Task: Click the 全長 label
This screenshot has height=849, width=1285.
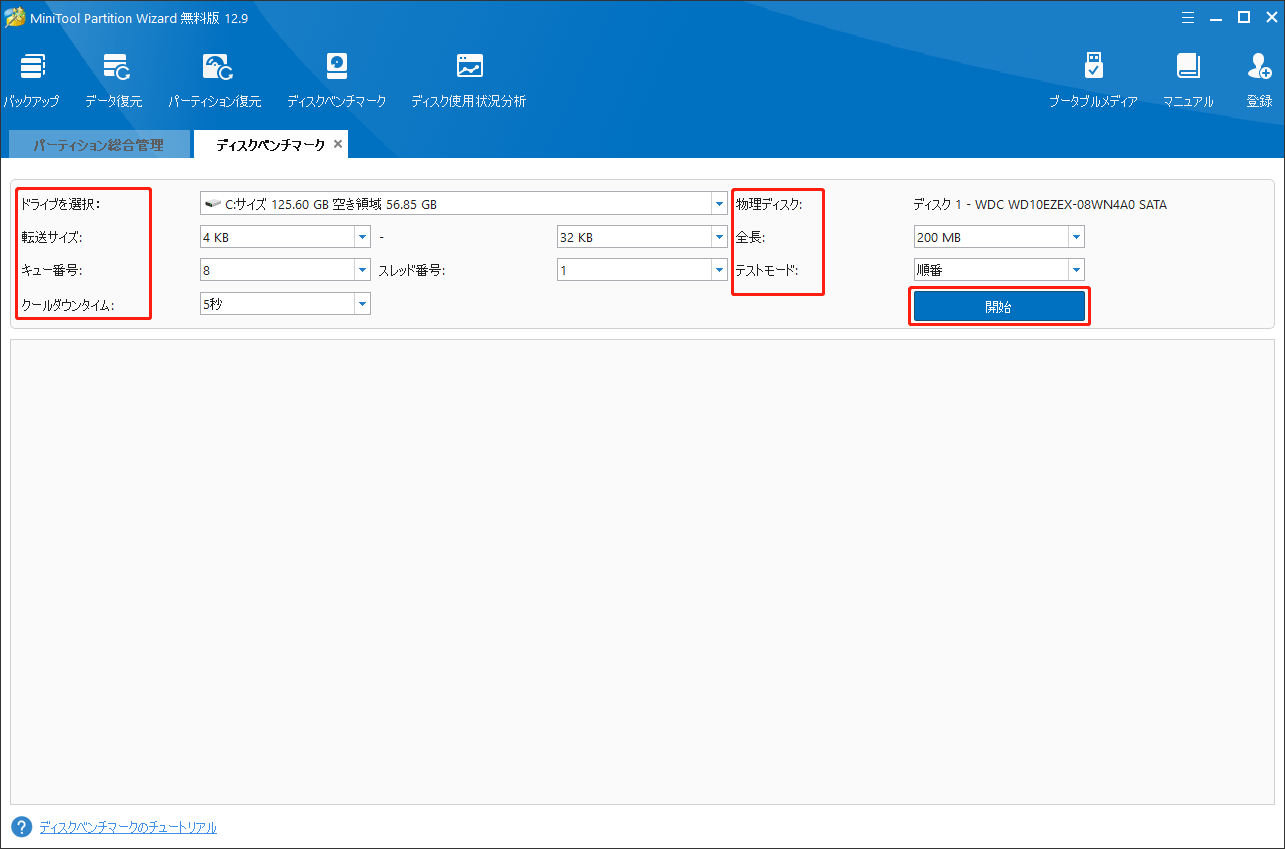Action: (x=750, y=237)
